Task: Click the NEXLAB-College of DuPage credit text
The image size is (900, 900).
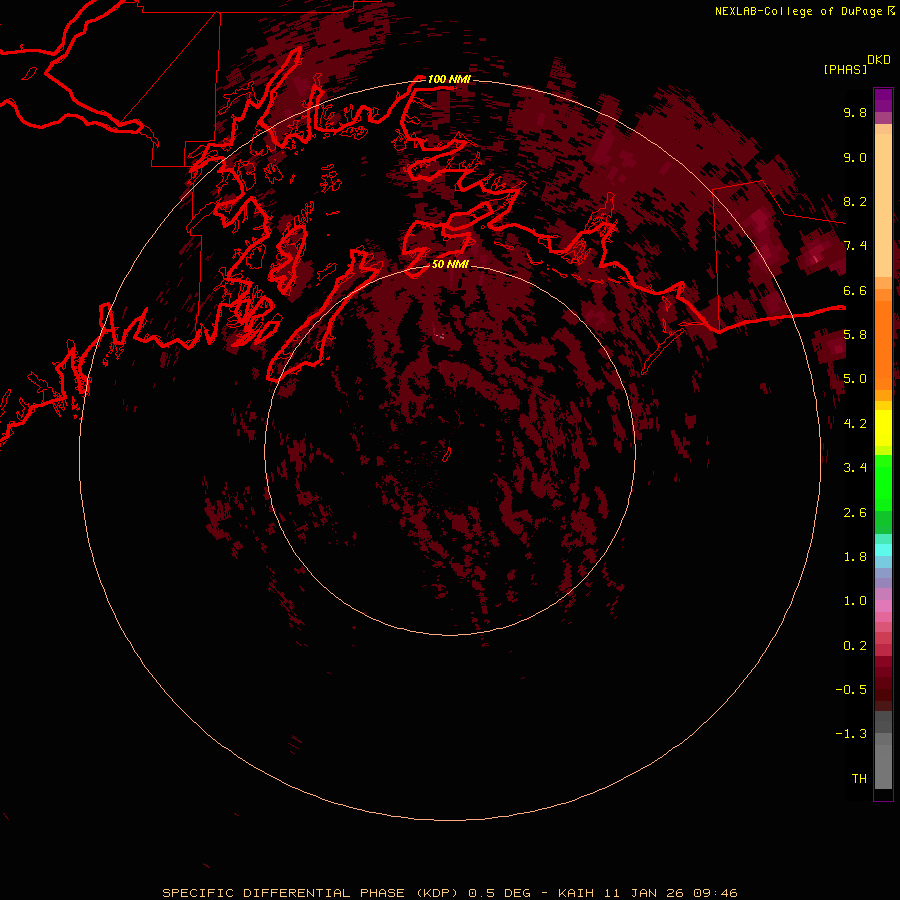Action: point(798,11)
